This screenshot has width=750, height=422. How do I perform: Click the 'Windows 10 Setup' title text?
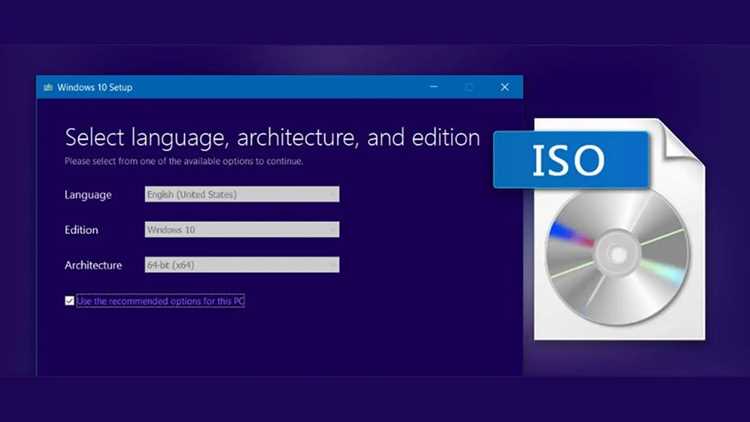click(95, 88)
